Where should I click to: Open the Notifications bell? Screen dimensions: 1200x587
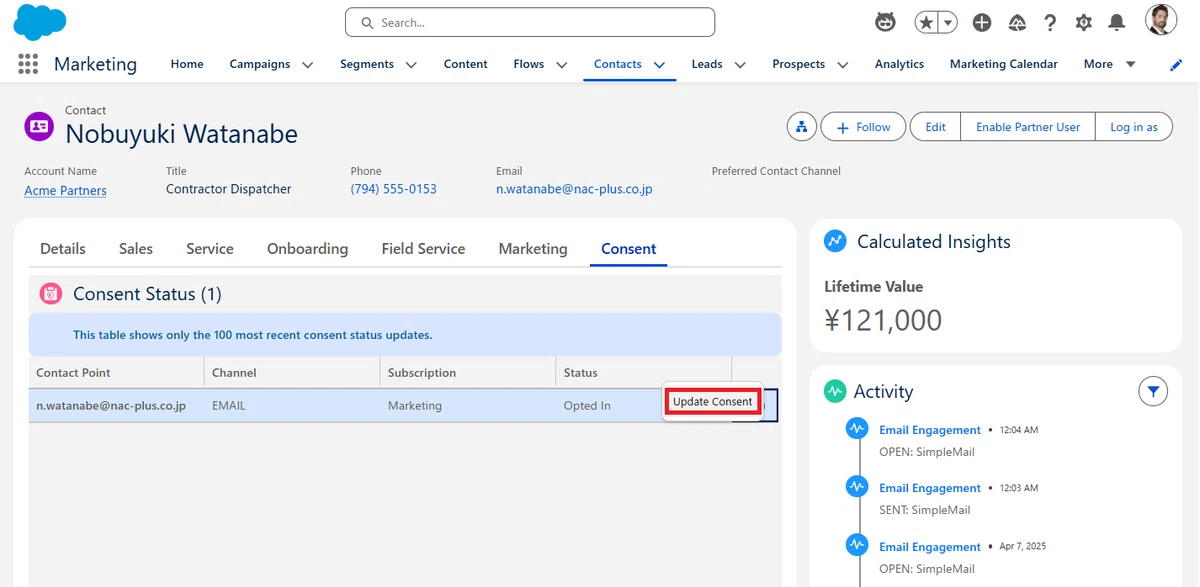tap(1117, 22)
